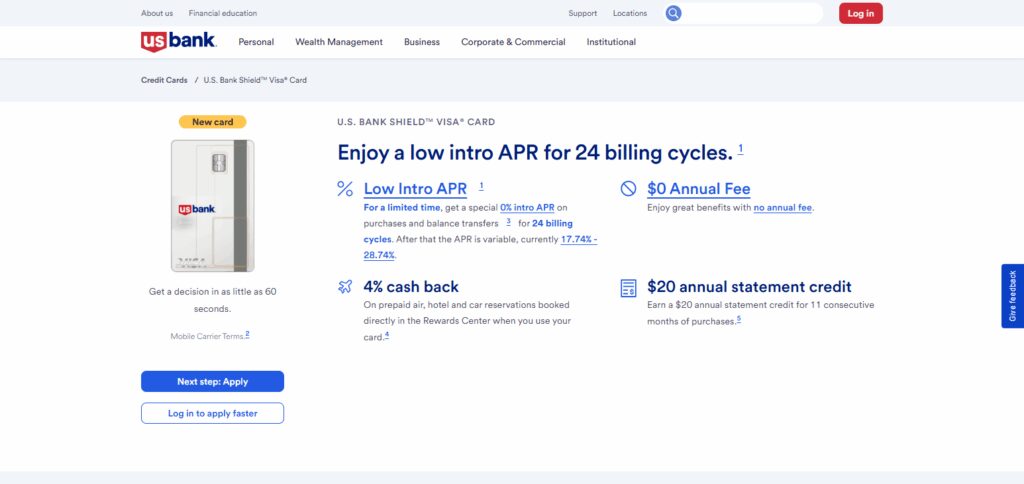
Task: Click the red Log in button
Action: point(861,13)
